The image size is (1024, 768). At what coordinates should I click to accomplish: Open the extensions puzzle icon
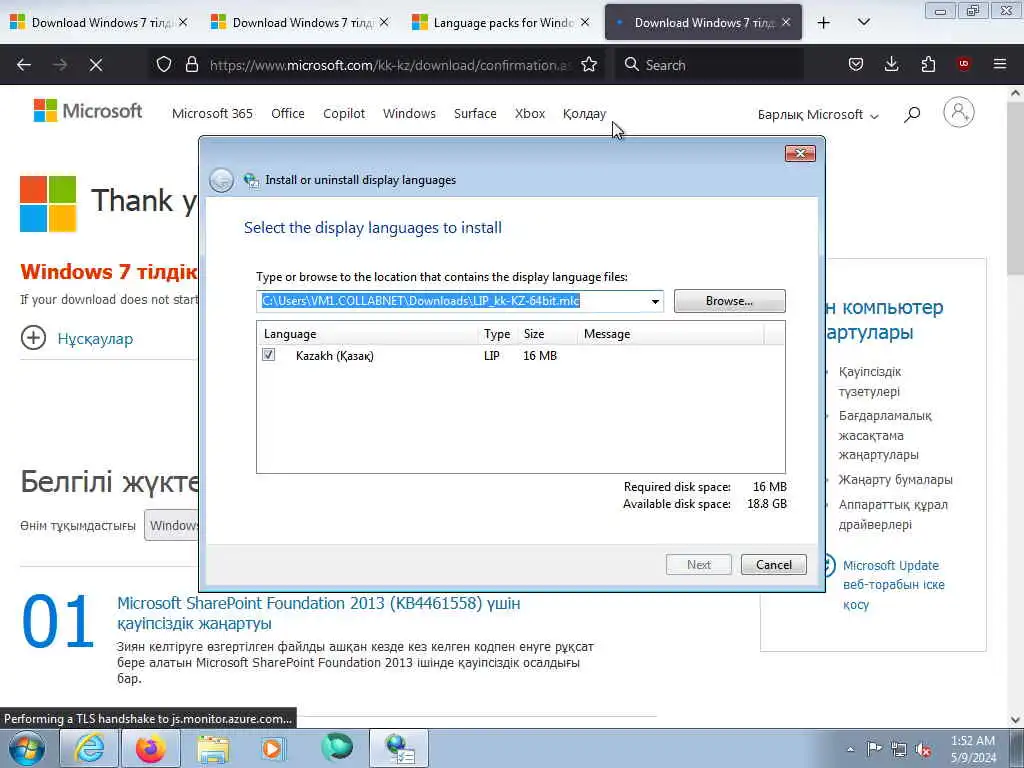(928, 65)
